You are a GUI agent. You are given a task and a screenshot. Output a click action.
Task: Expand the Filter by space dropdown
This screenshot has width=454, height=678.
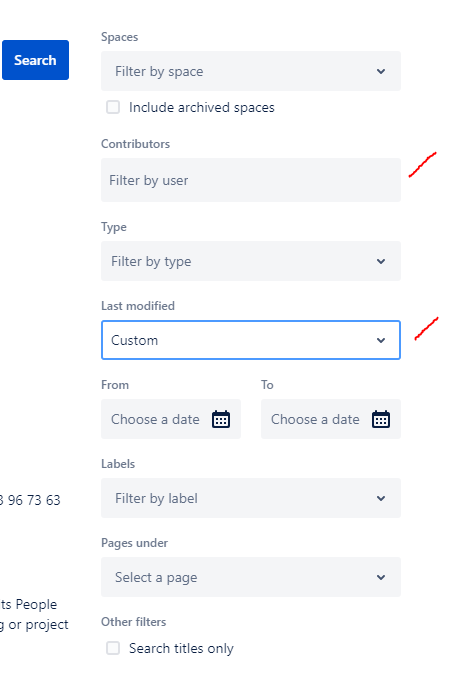point(251,71)
